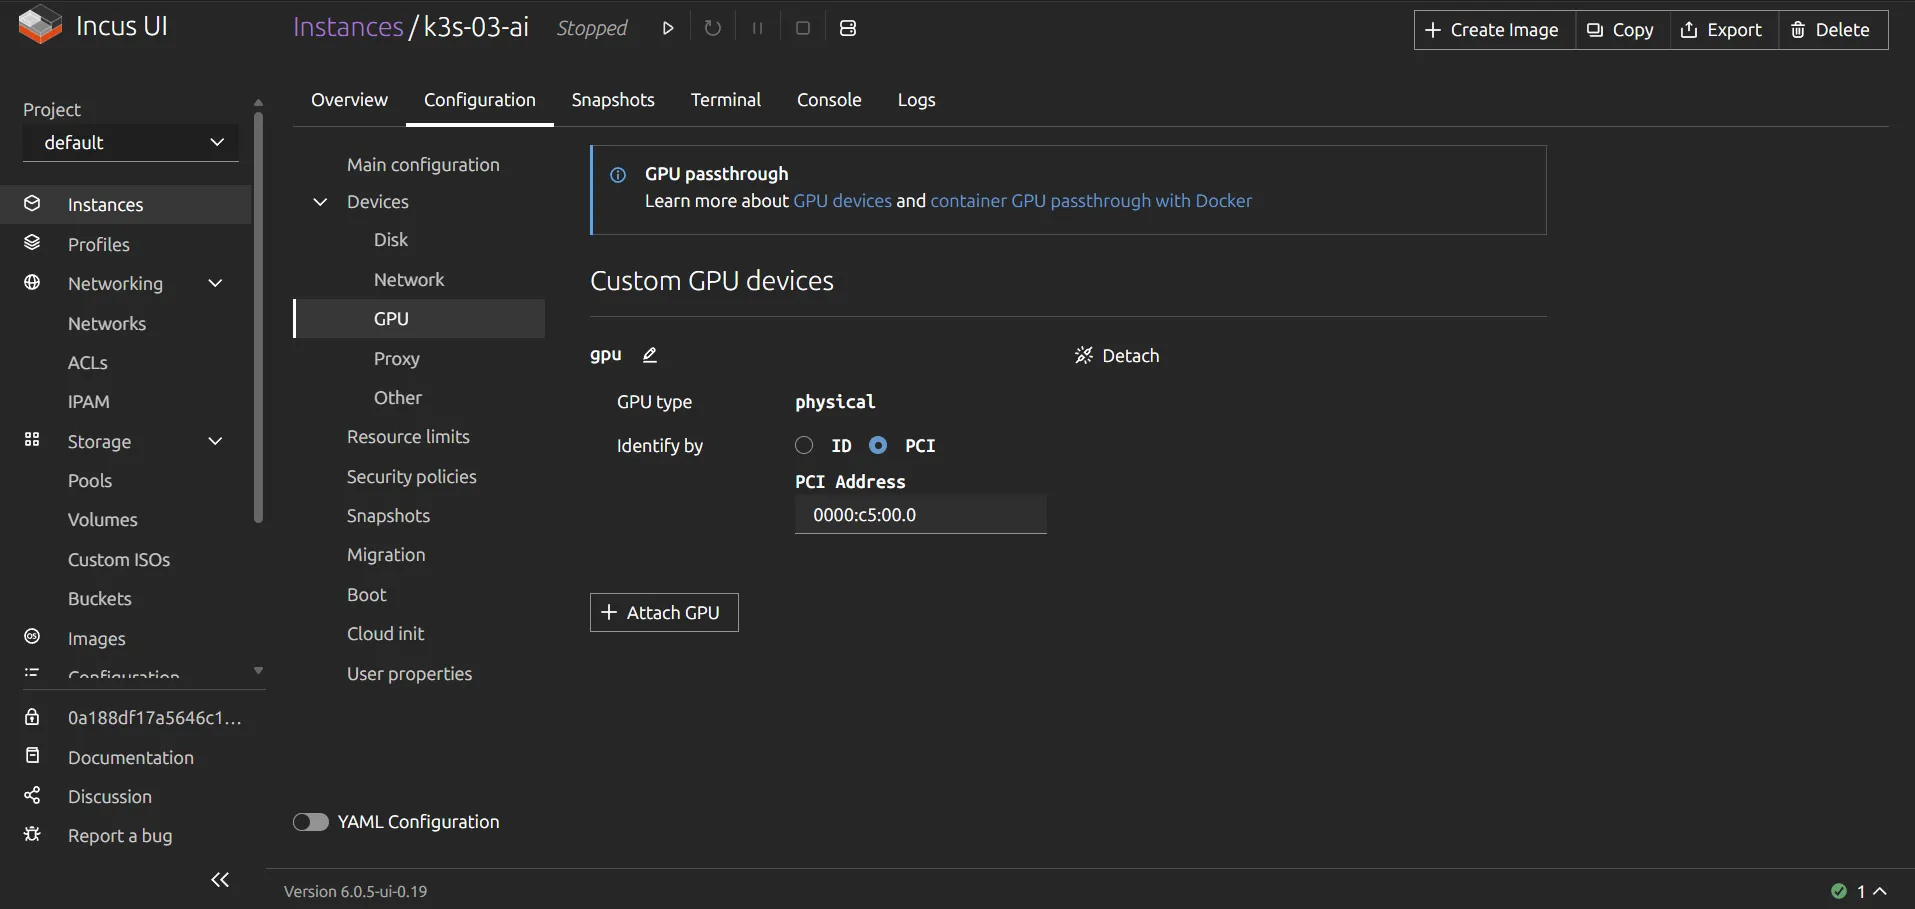Collapse the Networking section chevron
The width and height of the screenshot is (1915, 909).
pos(215,283)
